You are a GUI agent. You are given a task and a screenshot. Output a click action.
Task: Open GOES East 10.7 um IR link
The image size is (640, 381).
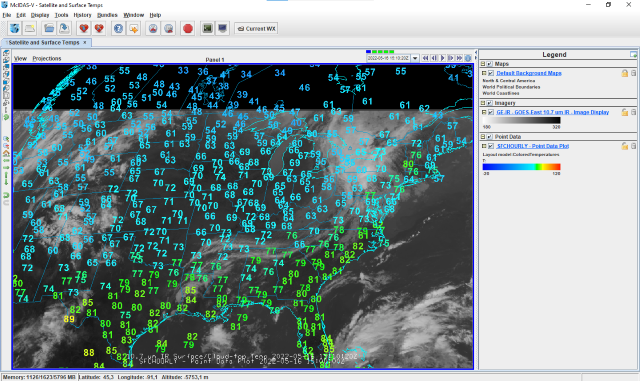[x=553, y=112]
